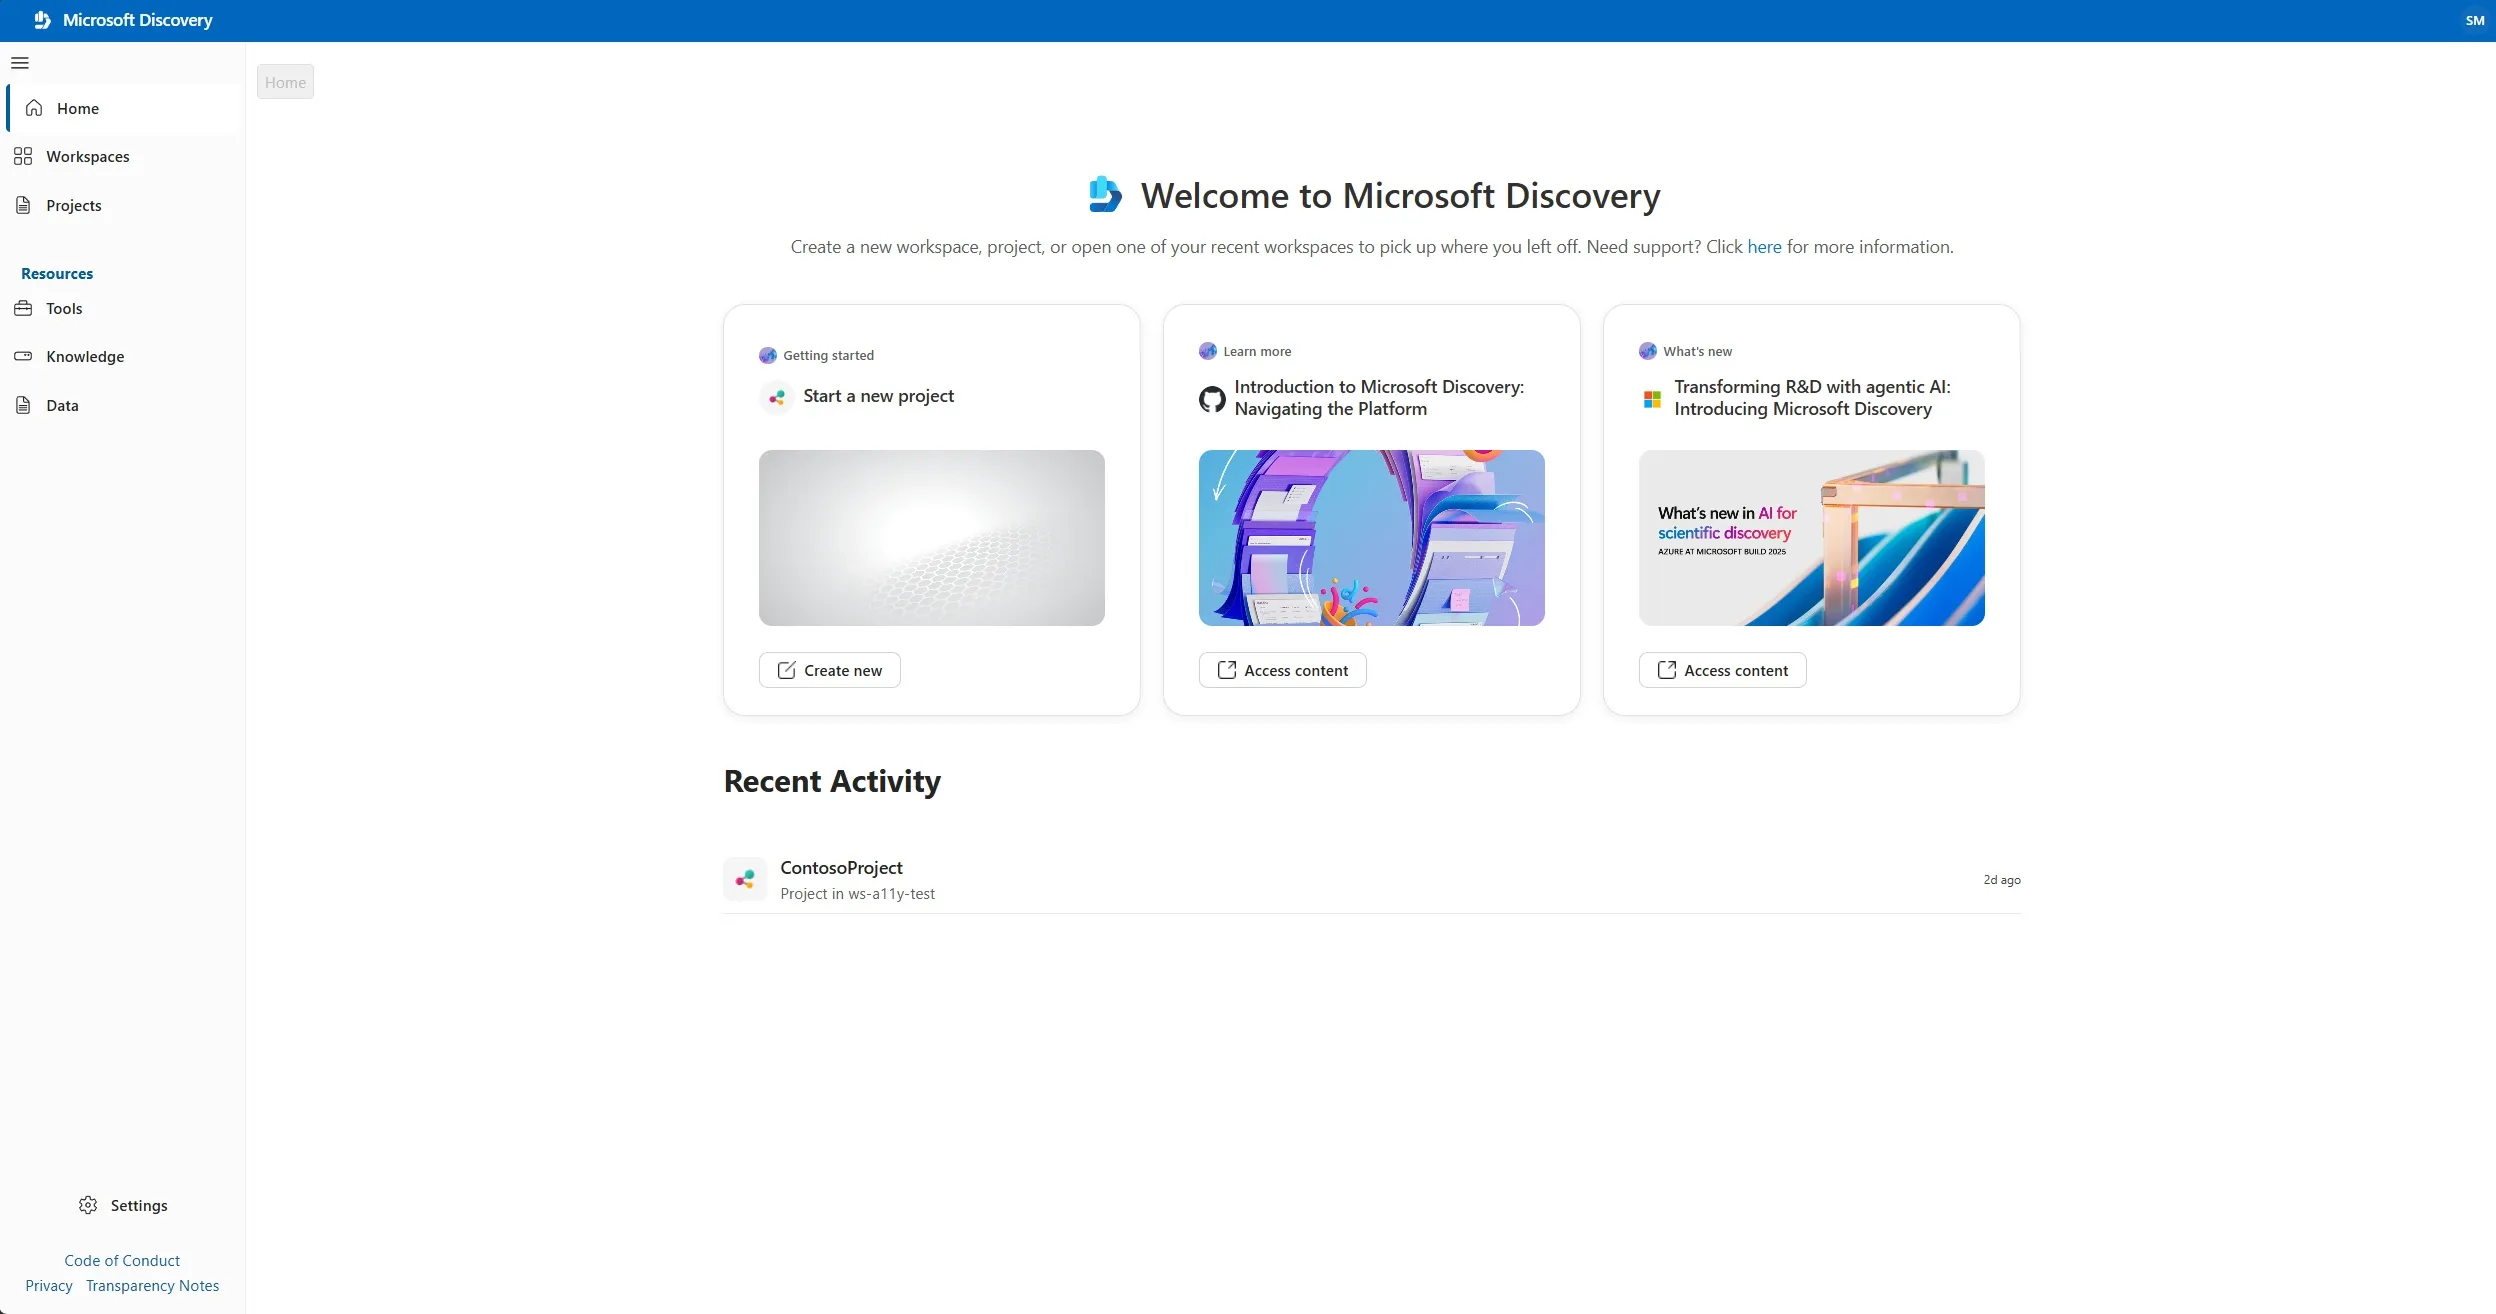The image size is (2496, 1314).
Task: Click the project icon beside Start a new project
Action: (x=777, y=397)
